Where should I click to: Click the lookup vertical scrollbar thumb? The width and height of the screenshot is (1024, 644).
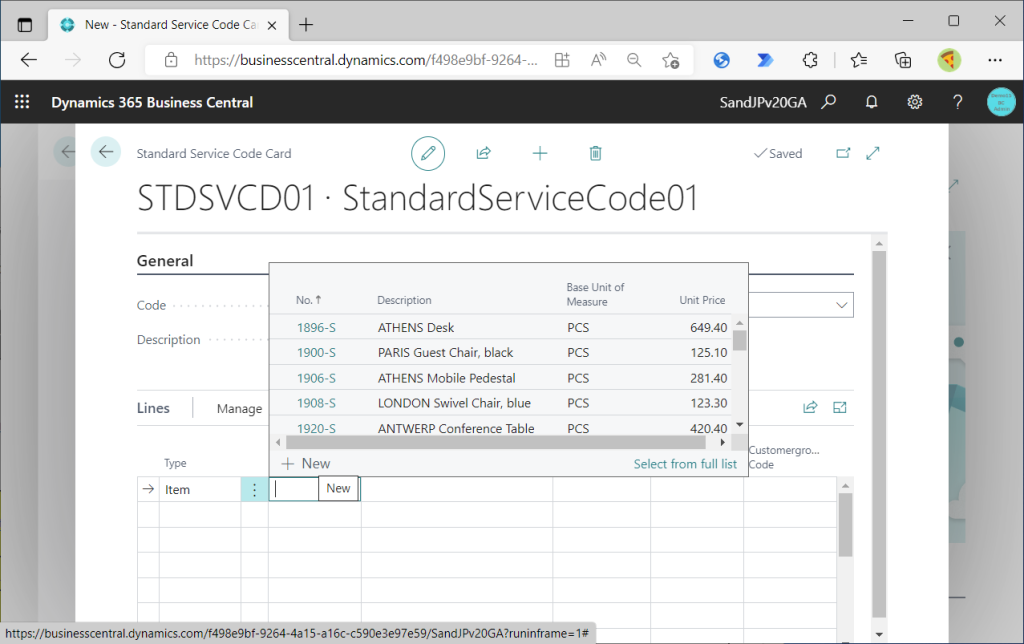point(739,341)
